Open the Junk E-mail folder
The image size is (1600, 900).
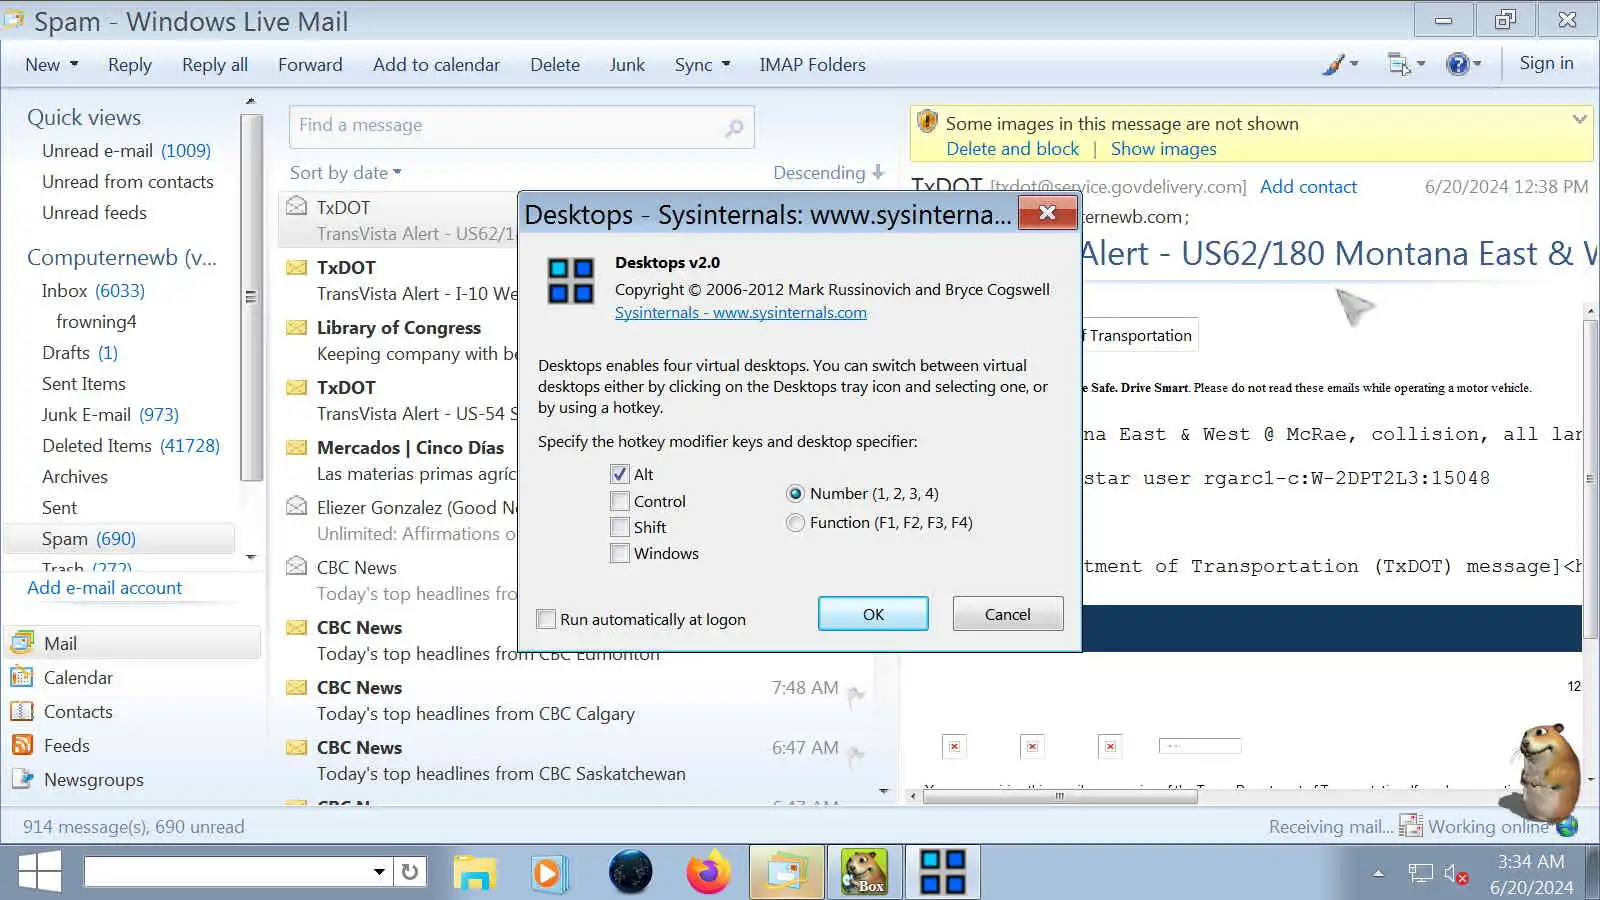(110, 415)
